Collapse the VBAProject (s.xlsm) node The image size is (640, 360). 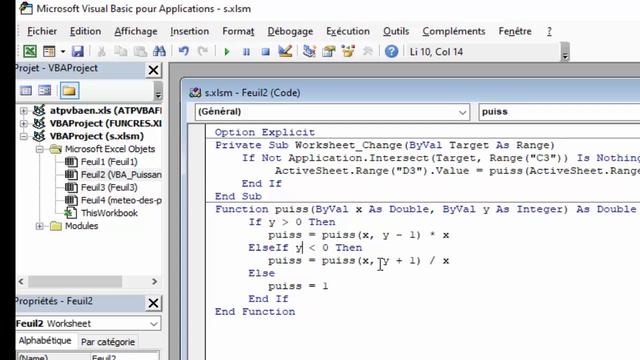point(24,136)
